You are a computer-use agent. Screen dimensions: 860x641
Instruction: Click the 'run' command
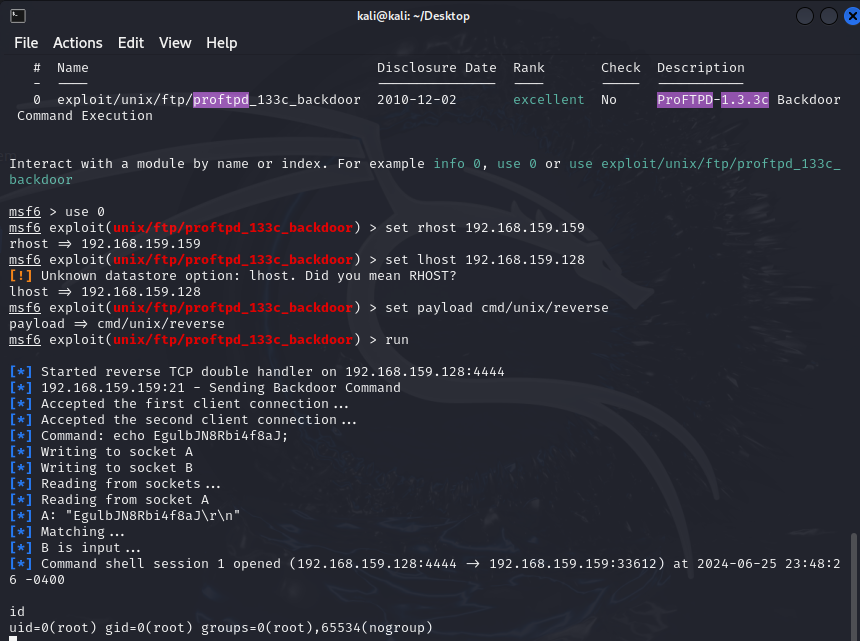[397, 339]
